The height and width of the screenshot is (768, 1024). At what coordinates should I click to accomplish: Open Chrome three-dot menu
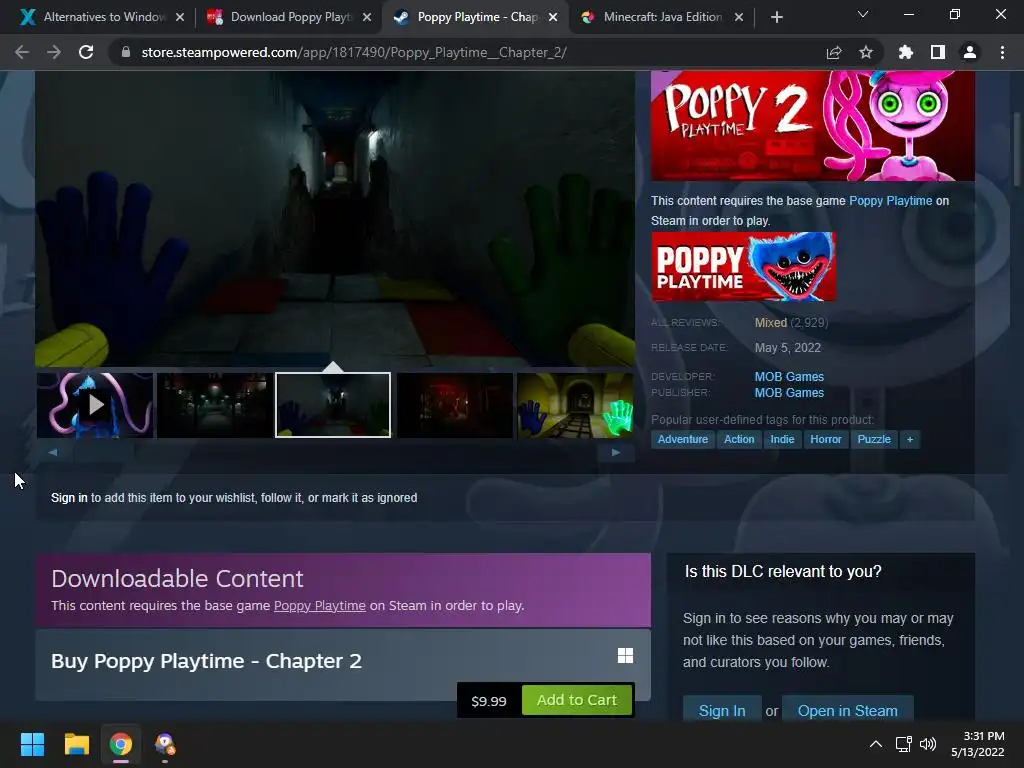[x=1002, y=52]
